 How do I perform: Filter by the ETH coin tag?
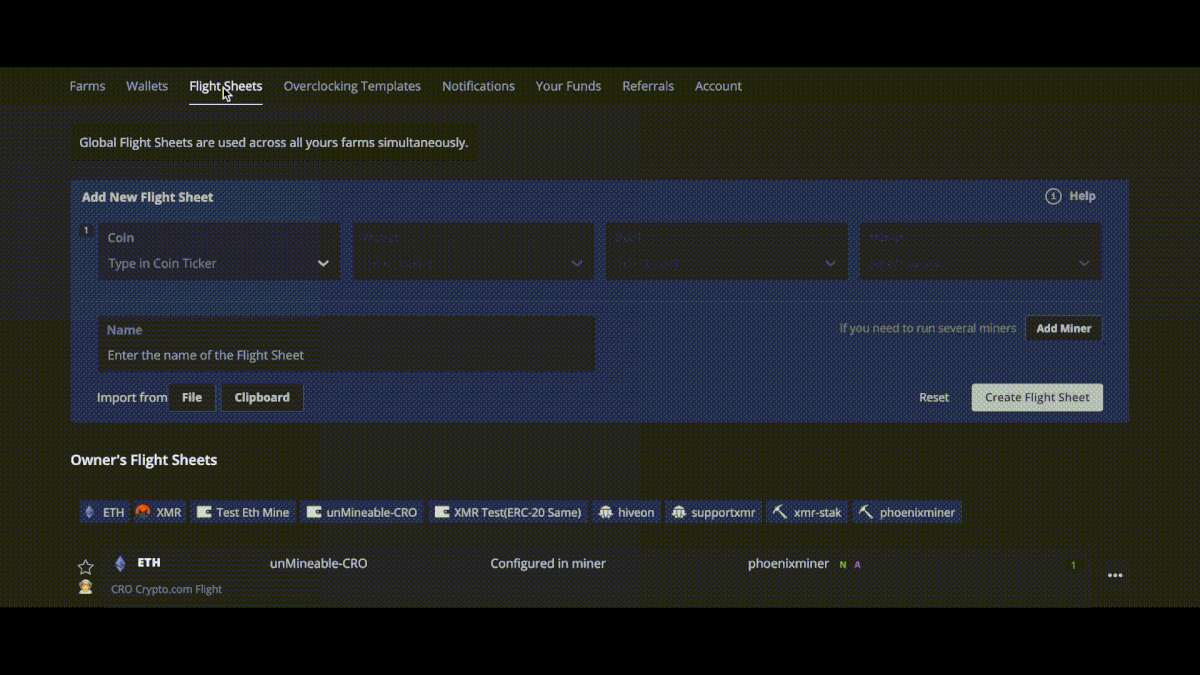(103, 512)
